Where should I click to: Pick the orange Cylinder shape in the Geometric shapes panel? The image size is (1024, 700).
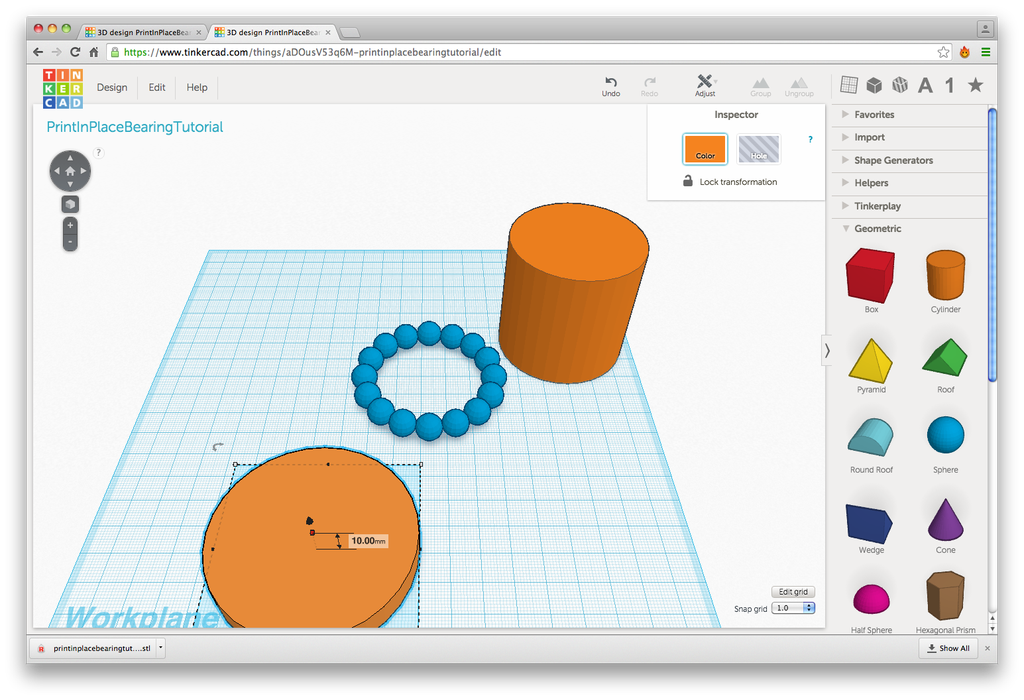[945, 274]
